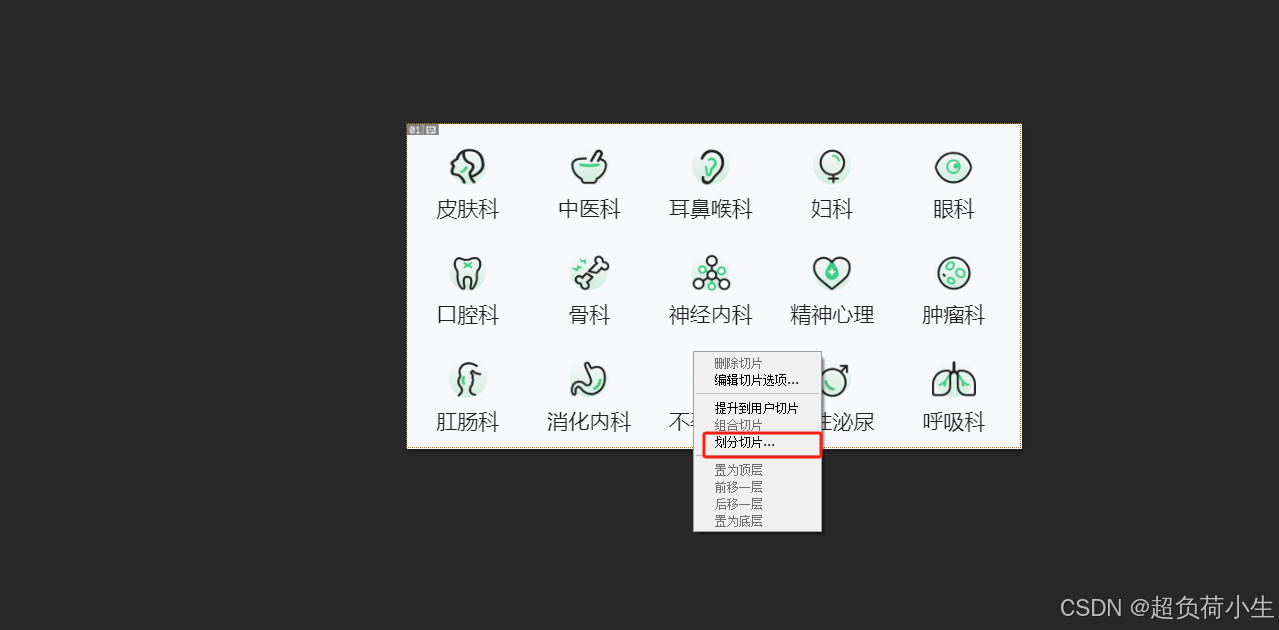The image size is (1279, 630).
Task: Click the 皮肤科 face icon
Action: tap(467, 167)
